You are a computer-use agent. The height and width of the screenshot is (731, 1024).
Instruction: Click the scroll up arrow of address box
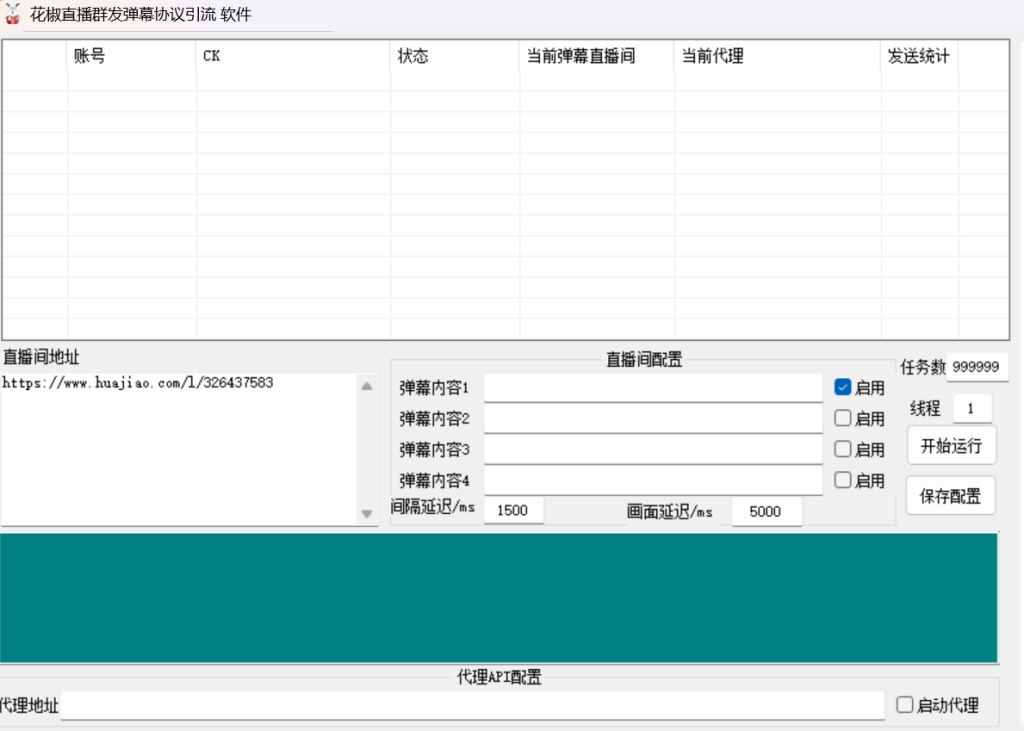click(x=367, y=386)
